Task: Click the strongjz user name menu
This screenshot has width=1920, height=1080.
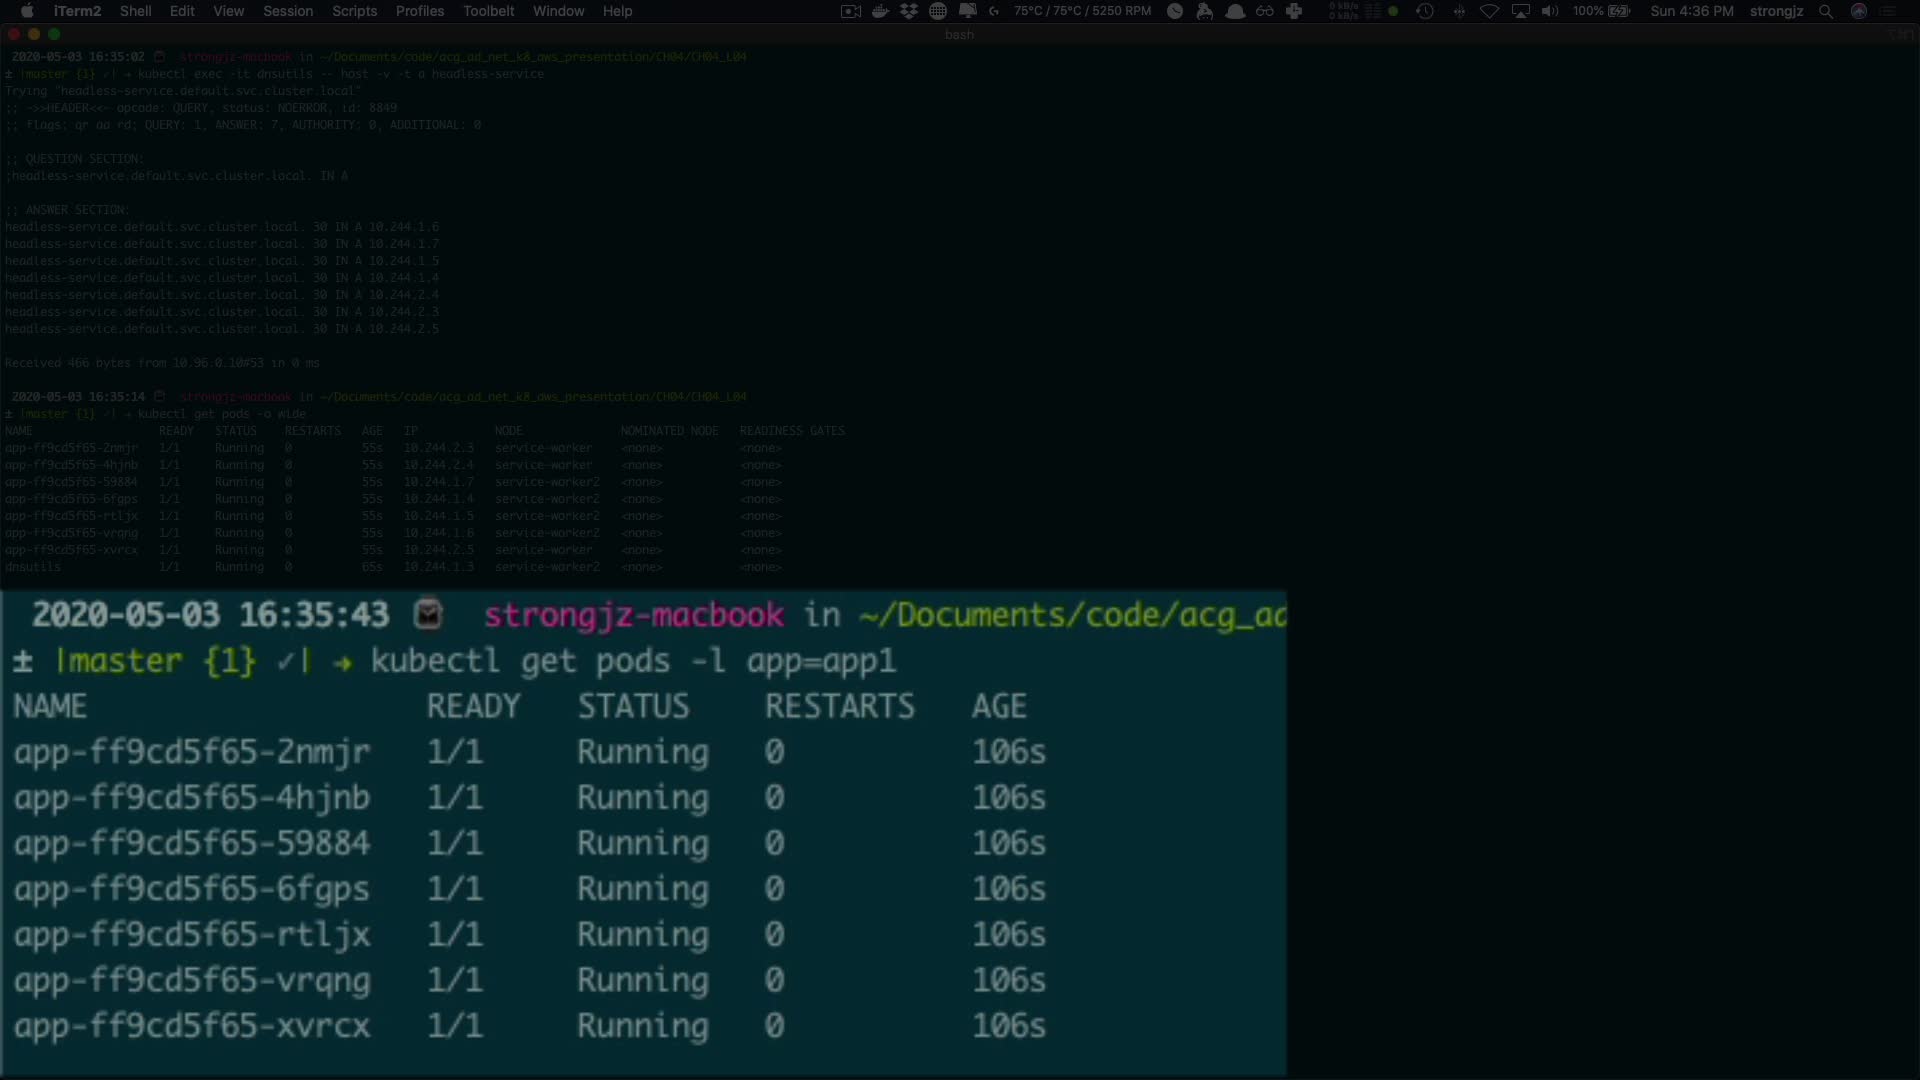Action: [x=1776, y=11]
